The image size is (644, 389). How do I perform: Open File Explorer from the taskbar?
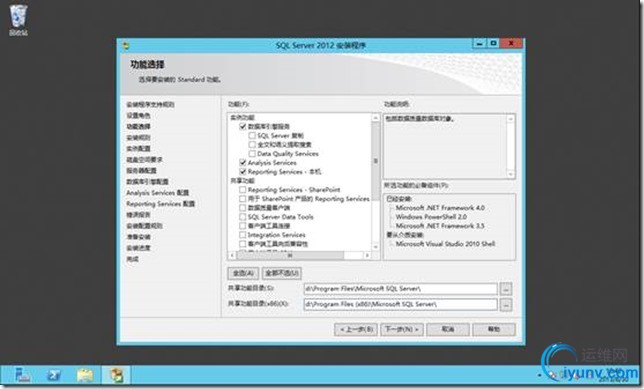click(x=85, y=375)
